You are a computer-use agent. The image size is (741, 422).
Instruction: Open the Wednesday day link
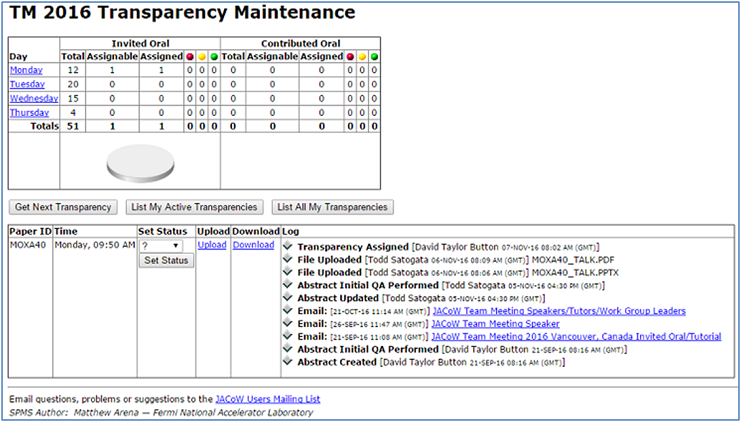[34, 99]
